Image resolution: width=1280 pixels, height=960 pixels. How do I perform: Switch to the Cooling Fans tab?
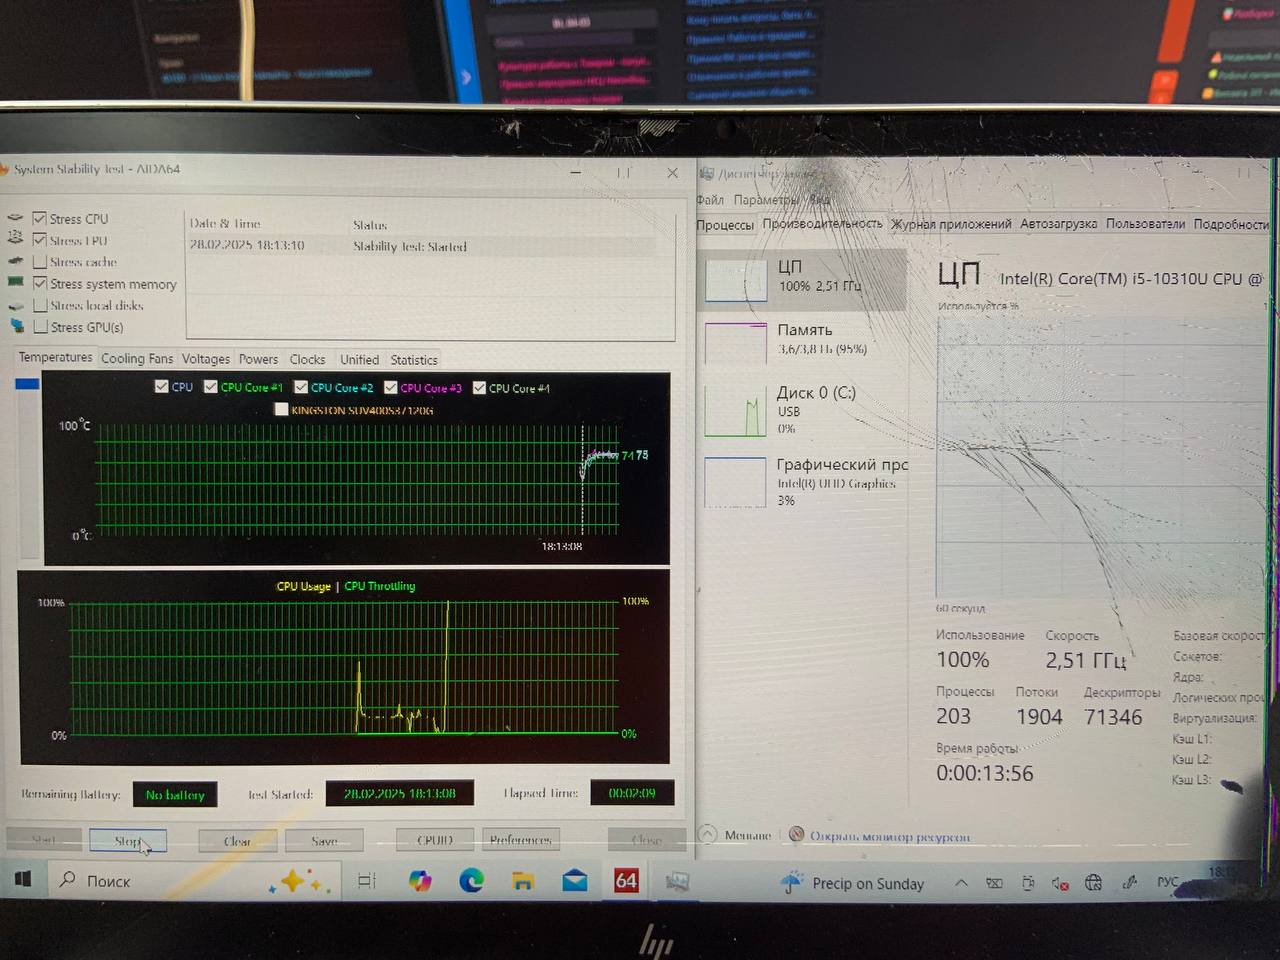pos(137,358)
